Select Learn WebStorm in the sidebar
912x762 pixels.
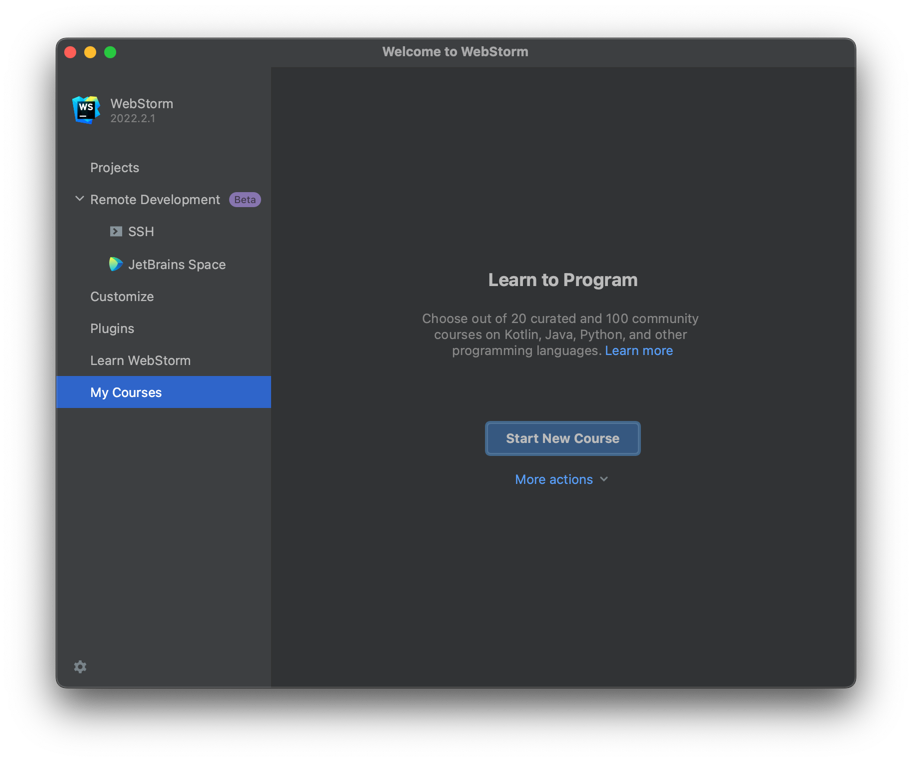coord(140,361)
